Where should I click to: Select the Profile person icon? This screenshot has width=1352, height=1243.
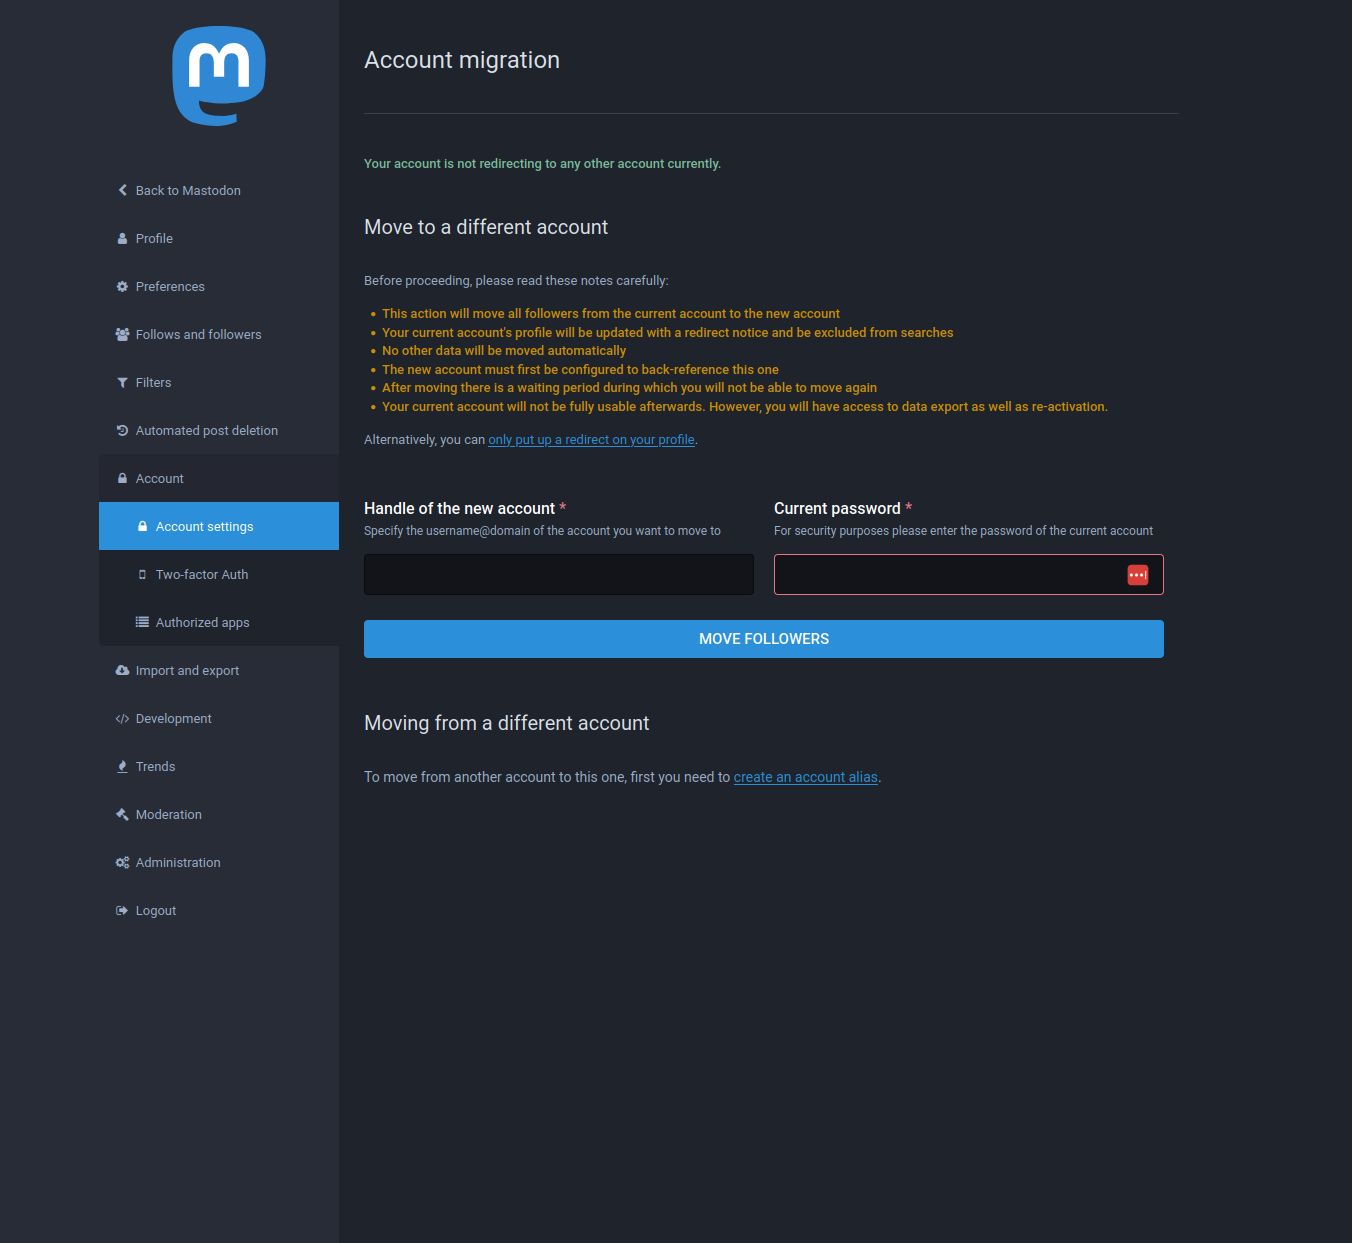122,238
